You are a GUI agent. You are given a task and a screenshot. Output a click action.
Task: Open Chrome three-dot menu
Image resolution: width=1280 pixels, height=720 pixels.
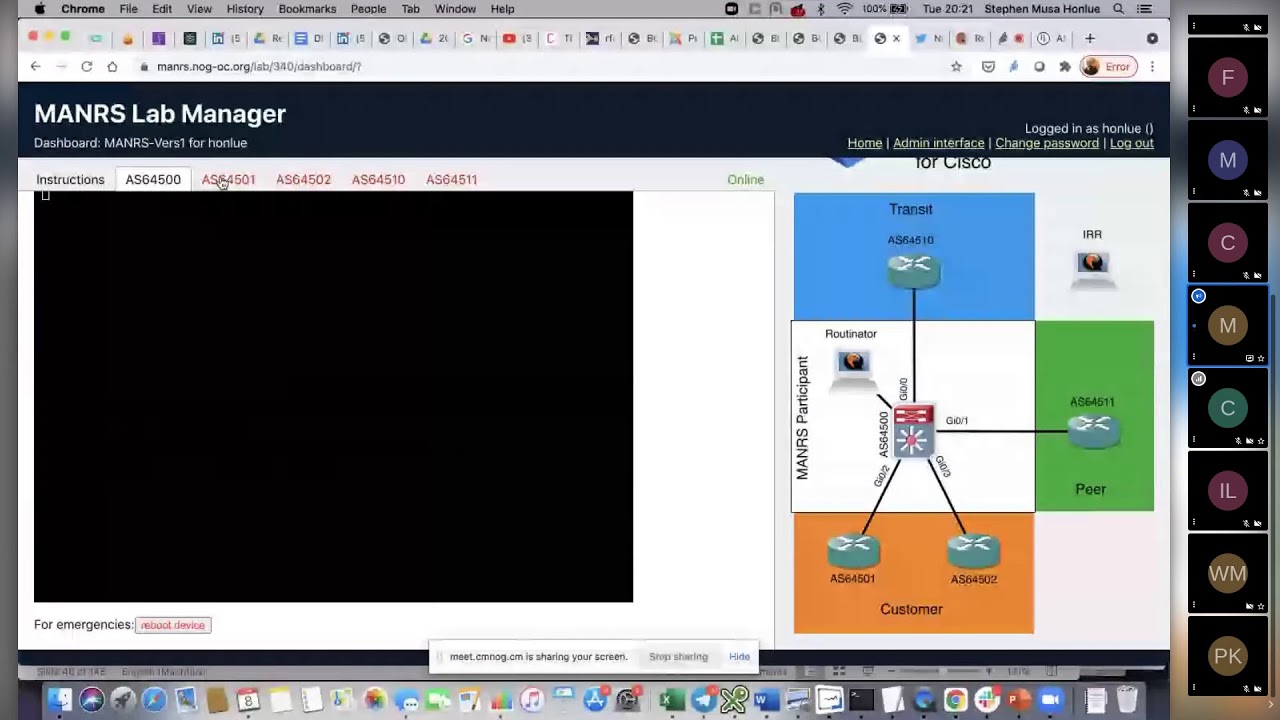coord(1152,66)
